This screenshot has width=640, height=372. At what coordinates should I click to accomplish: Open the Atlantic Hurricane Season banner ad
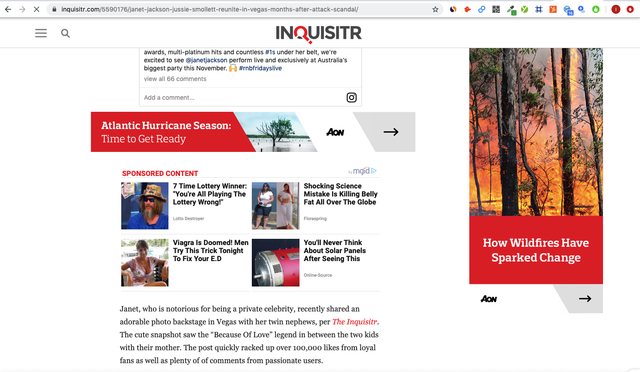tap(253, 132)
